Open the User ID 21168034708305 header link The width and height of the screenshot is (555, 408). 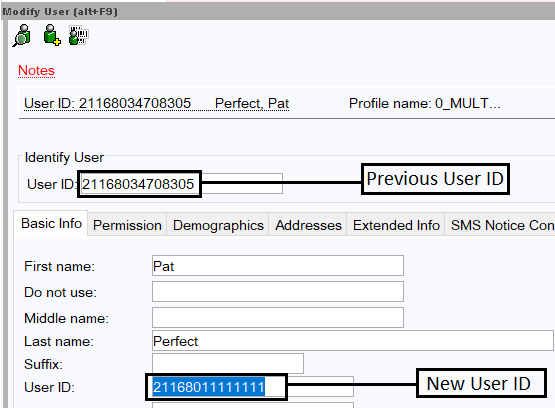[x=108, y=103]
